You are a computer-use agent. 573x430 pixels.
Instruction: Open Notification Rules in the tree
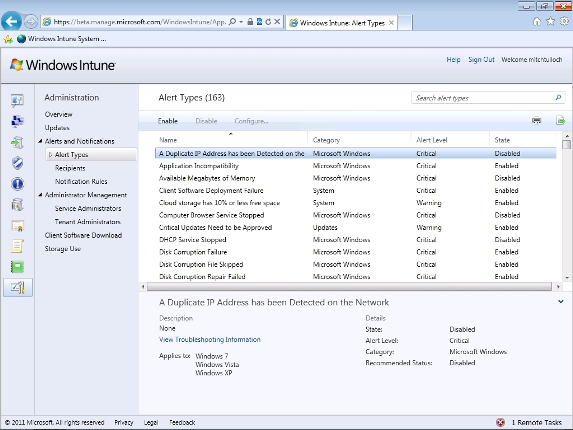click(81, 182)
